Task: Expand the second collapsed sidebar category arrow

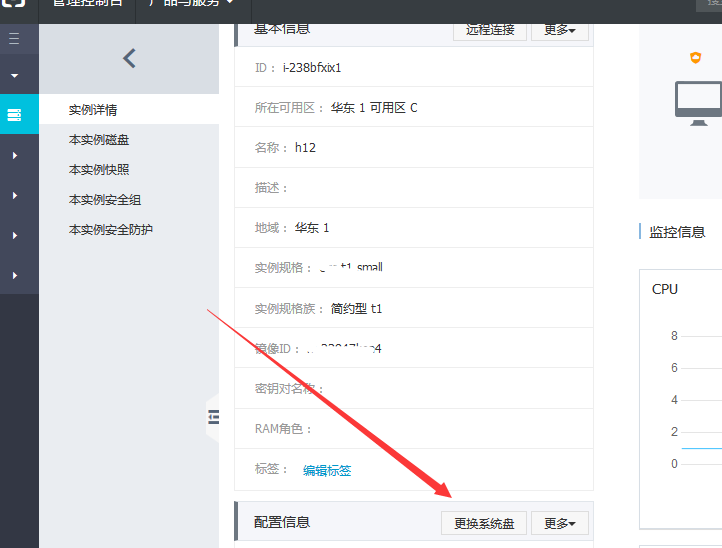Action: tap(14, 195)
